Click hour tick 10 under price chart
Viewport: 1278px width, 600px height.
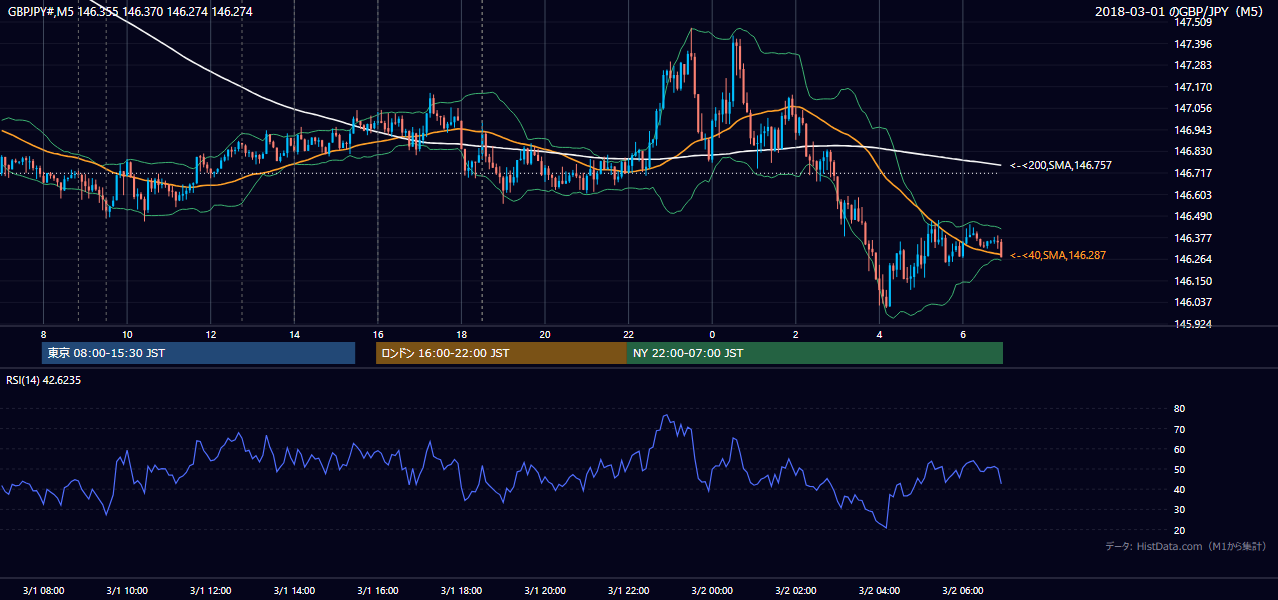[x=127, y=334]
